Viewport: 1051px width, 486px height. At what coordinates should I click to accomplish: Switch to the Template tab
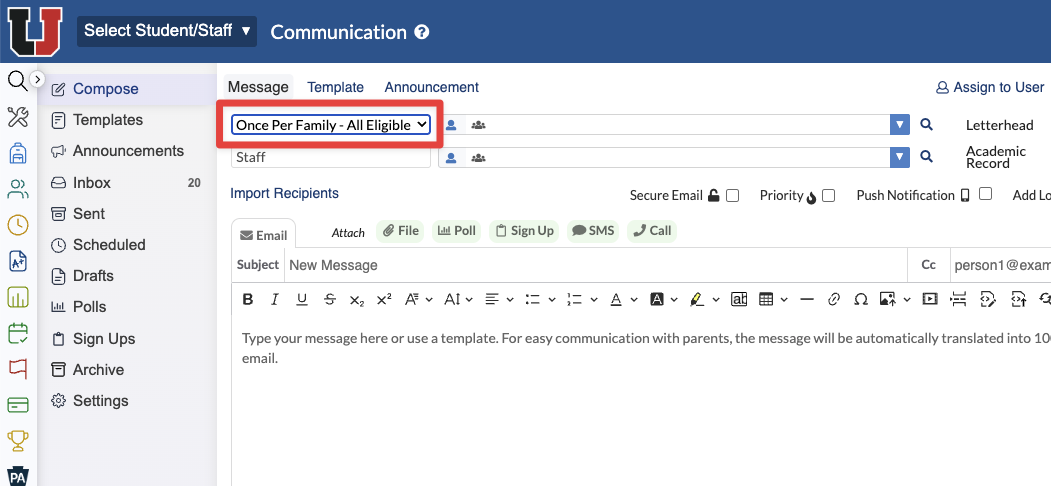[x=335, y=87]
